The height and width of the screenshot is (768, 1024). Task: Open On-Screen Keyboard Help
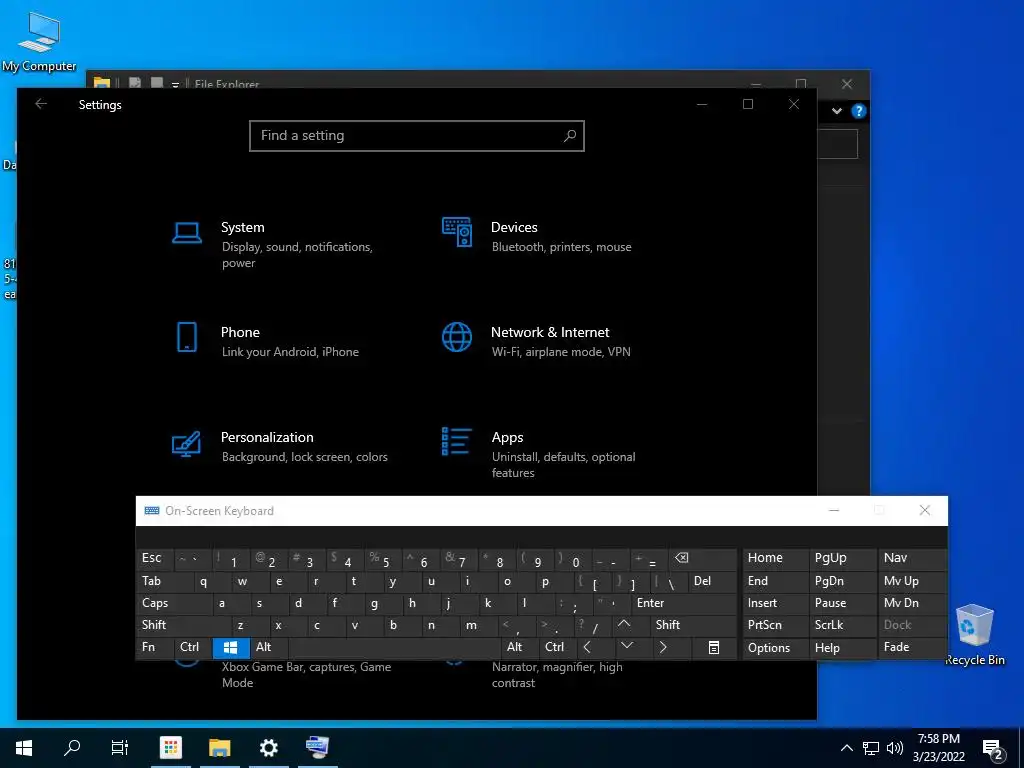pos(842,647)
